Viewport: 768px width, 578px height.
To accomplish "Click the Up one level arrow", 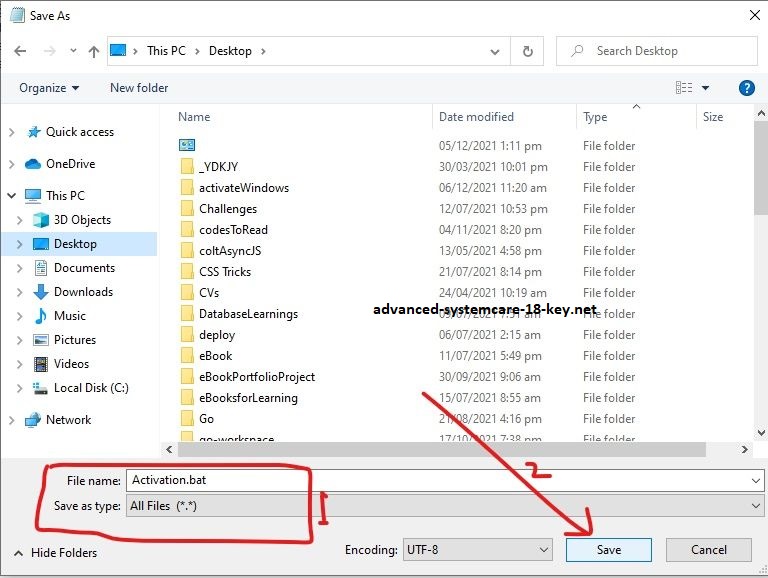I will 94,51.
